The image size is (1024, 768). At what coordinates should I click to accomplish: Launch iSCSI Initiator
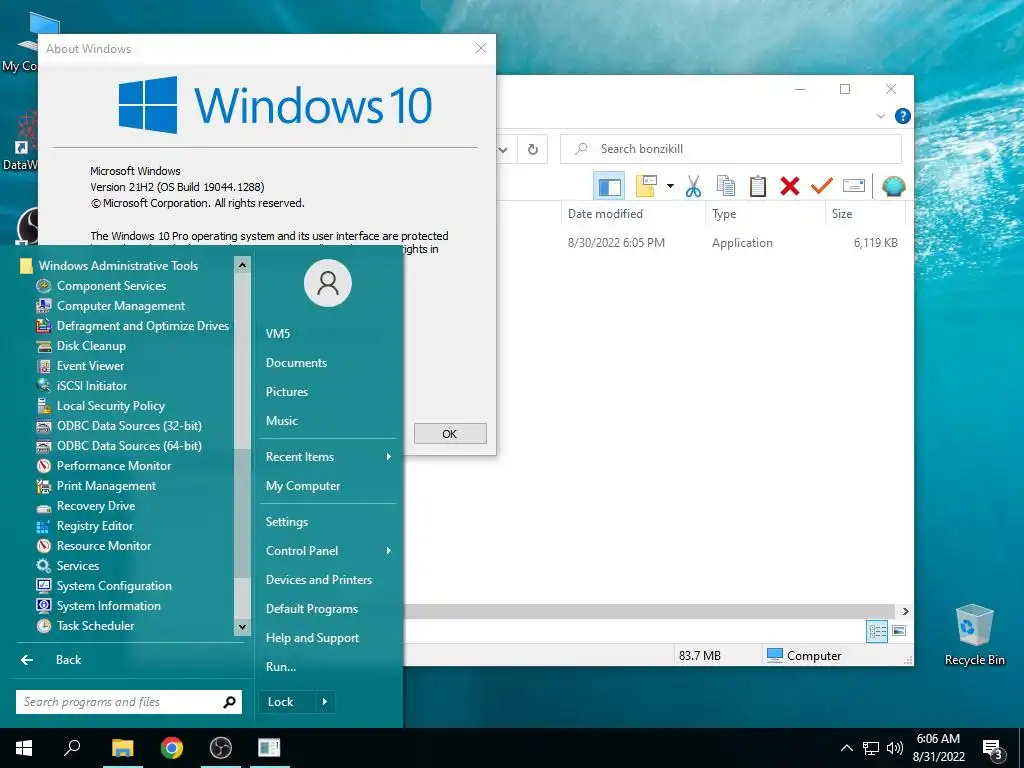[x=82, y=386]
